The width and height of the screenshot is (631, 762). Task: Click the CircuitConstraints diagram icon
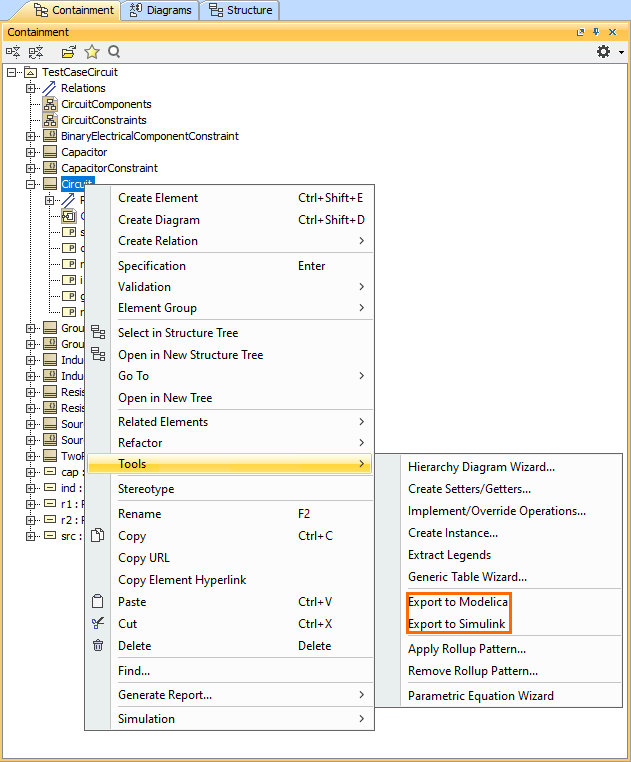(x=50, y=120)
